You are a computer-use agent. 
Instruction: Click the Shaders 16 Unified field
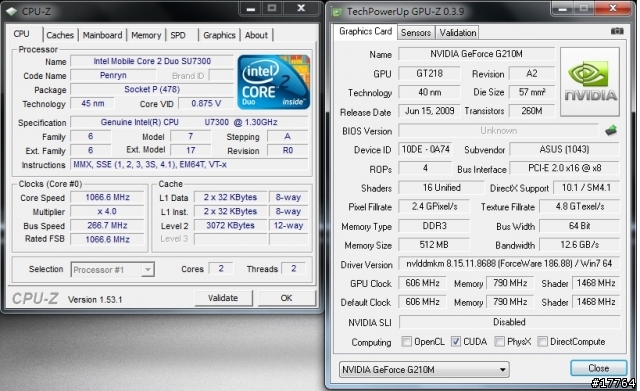click(442, 188)
